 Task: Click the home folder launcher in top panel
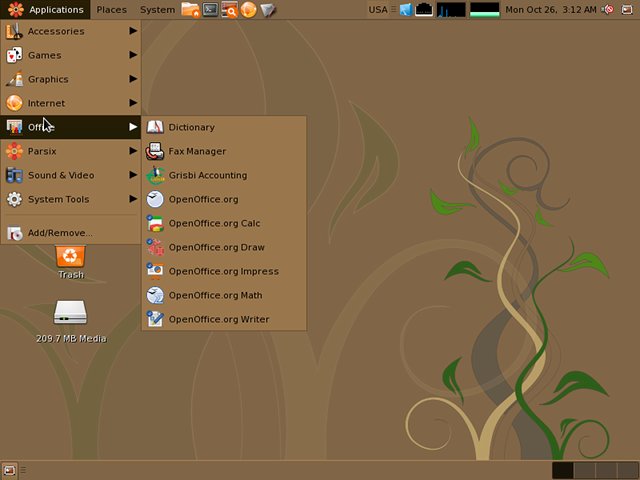click(x=190, y=9)
